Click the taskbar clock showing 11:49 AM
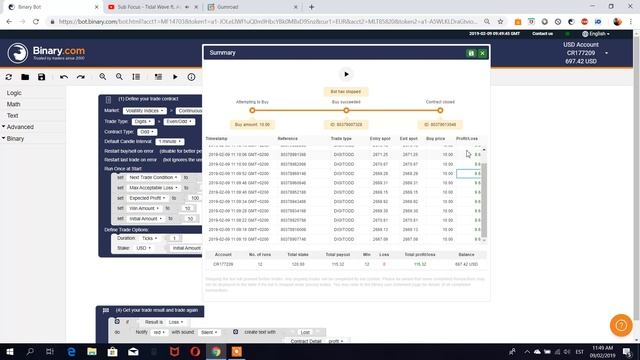 coord(602,351)
